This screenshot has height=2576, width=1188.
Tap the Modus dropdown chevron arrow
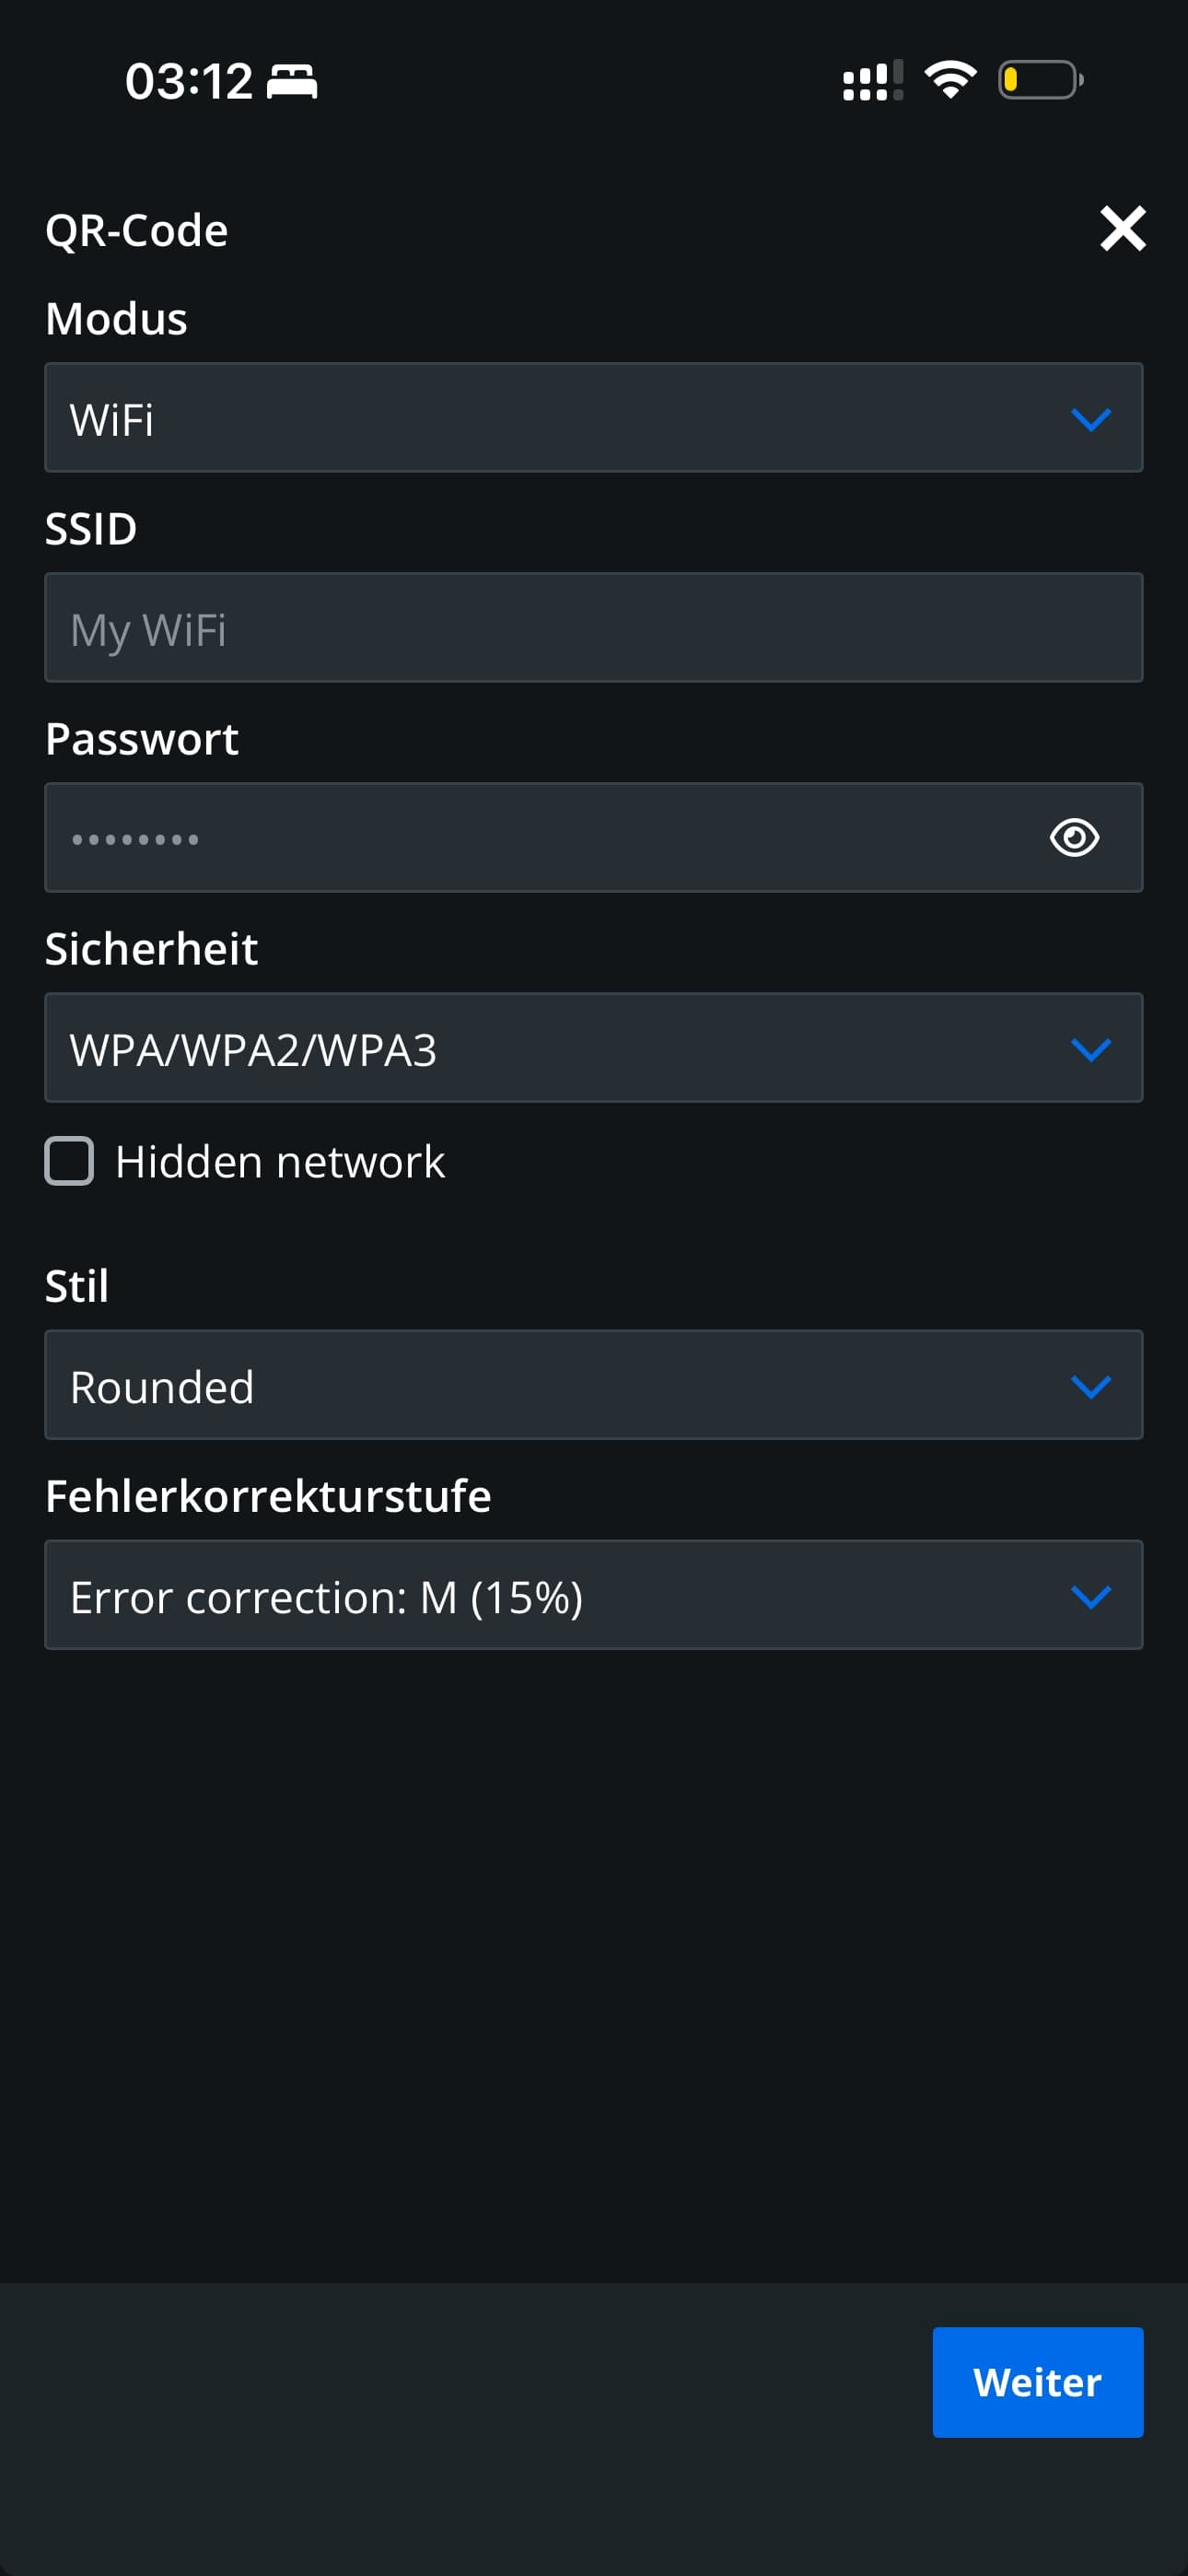(1090, 418)
